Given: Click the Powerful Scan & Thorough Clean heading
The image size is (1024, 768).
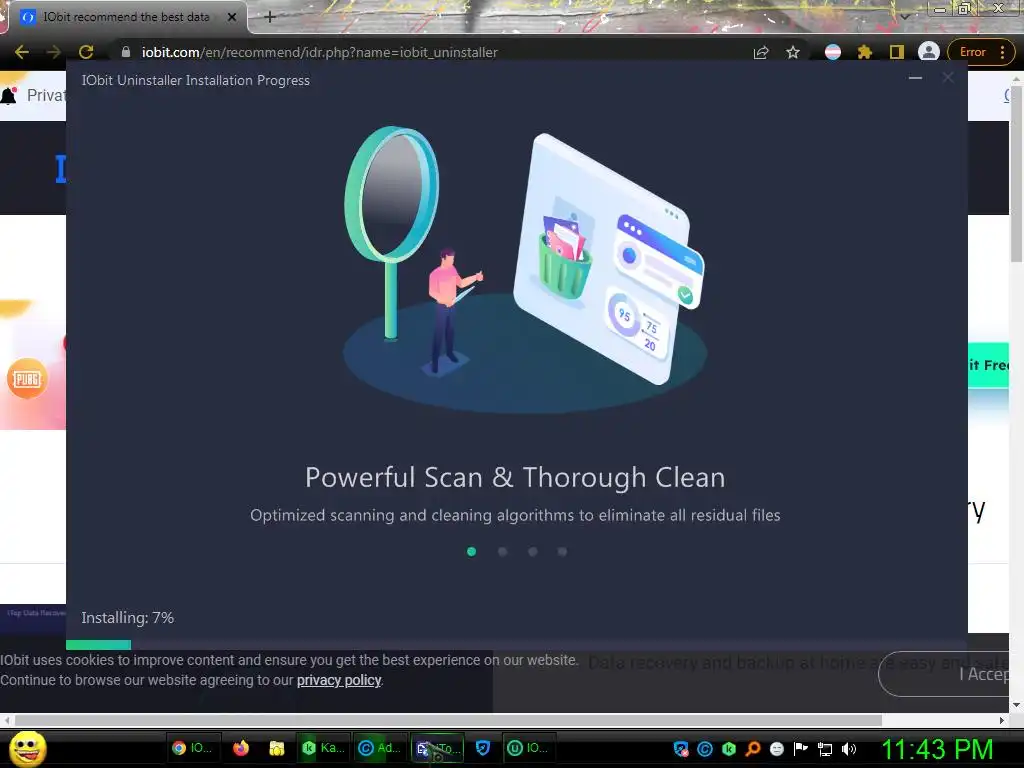Looking at the screenshot, I should point(515,477).
